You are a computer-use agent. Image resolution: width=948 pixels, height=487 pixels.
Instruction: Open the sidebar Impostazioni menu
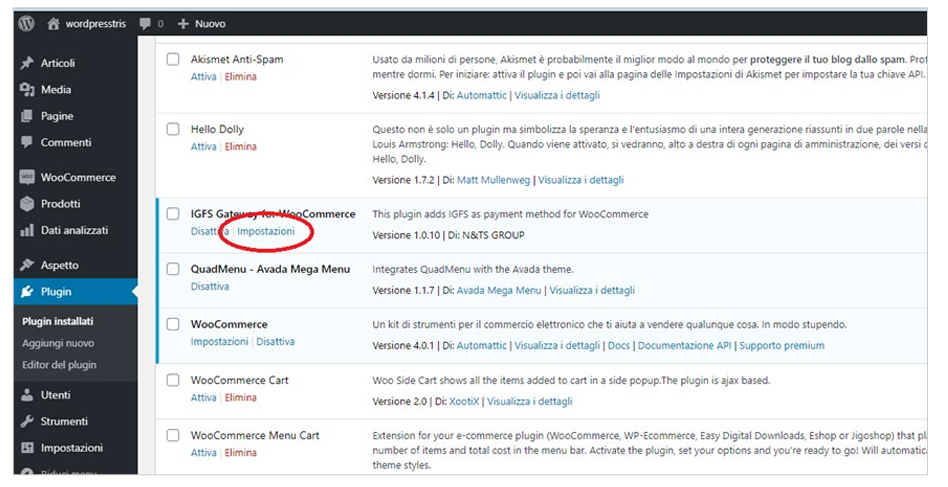[x=72, y=448]
